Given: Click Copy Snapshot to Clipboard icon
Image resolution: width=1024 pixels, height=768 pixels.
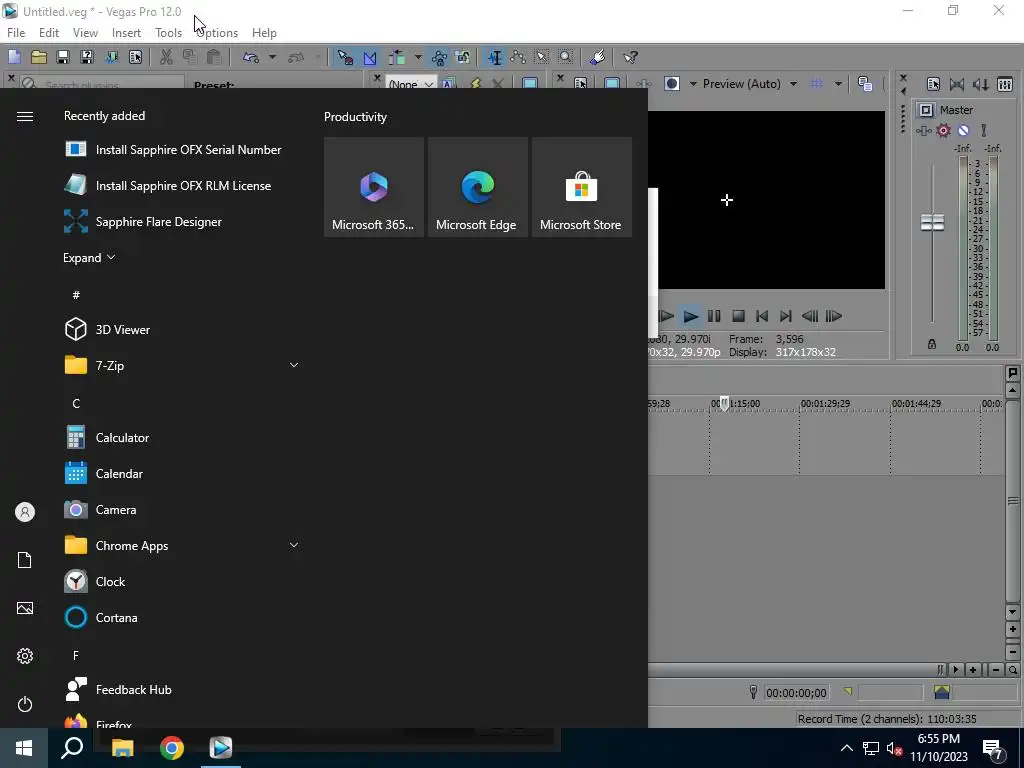Looking at the screenshot, I should pos(865,84).
